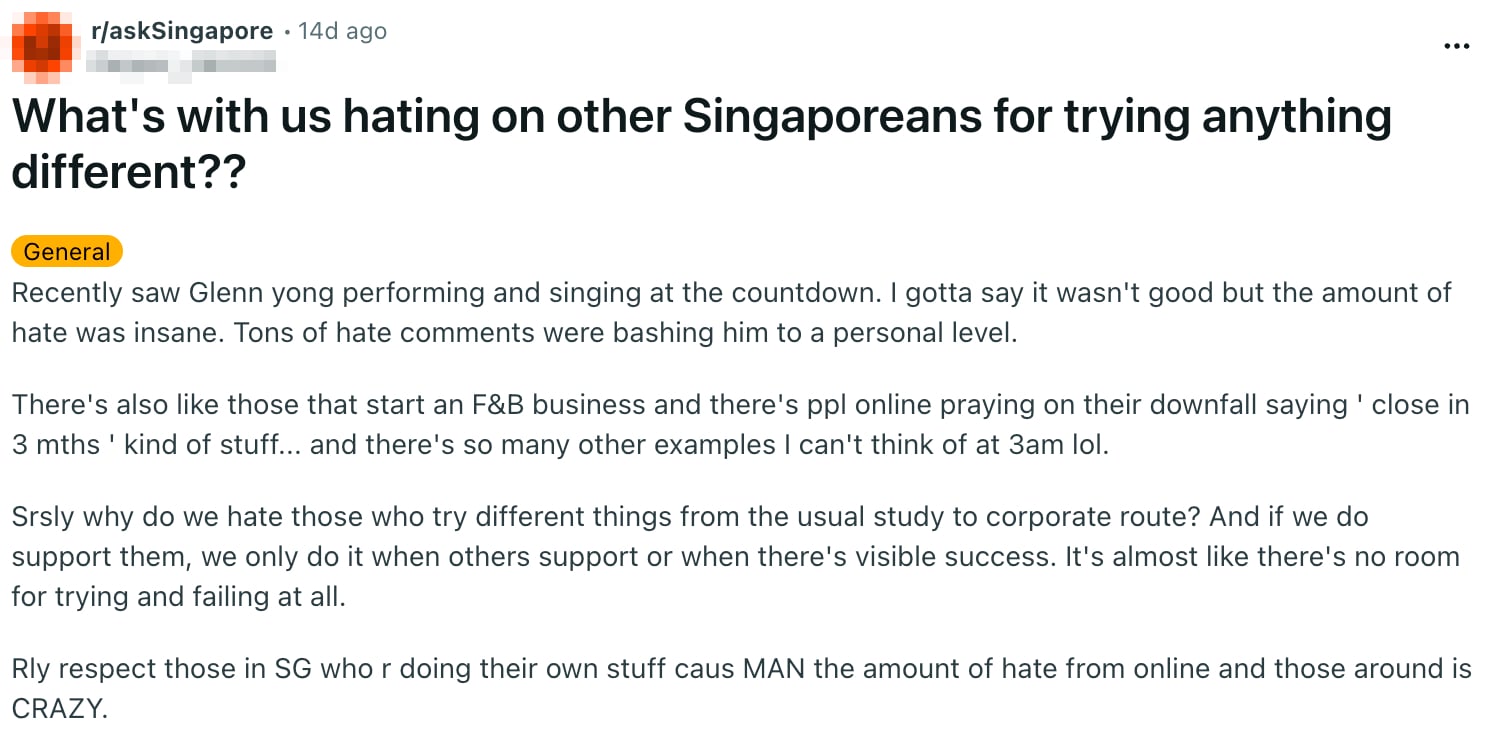
Task: Click the line "for trying and failing at all."
Action: coord(178,596)
